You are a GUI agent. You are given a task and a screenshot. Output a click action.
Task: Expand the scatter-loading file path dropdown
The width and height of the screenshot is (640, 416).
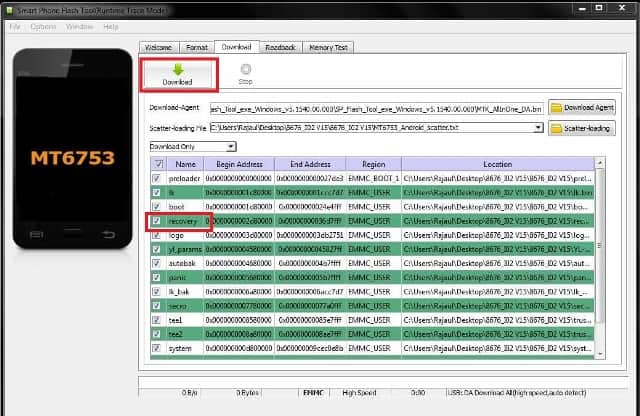click(x=538, y=128)
